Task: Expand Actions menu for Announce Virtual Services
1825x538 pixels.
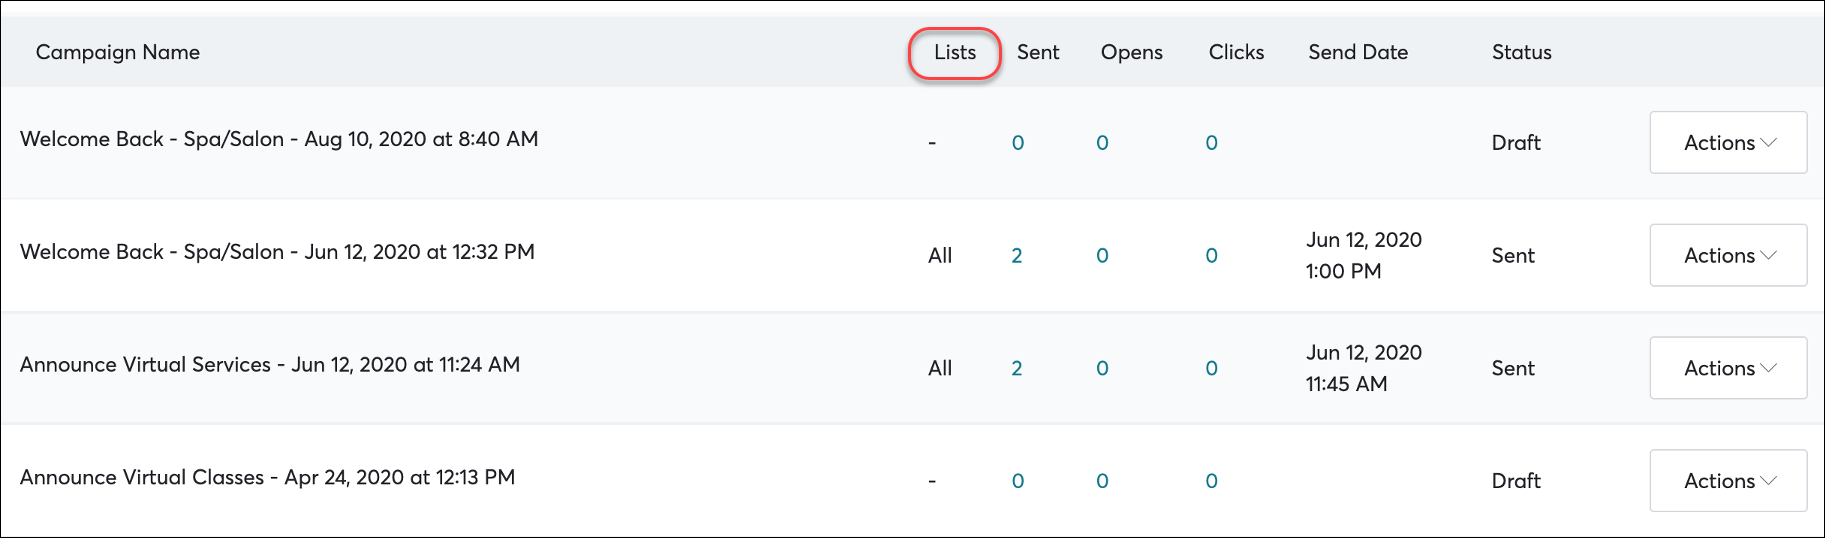Action: tap(1728, 368)
